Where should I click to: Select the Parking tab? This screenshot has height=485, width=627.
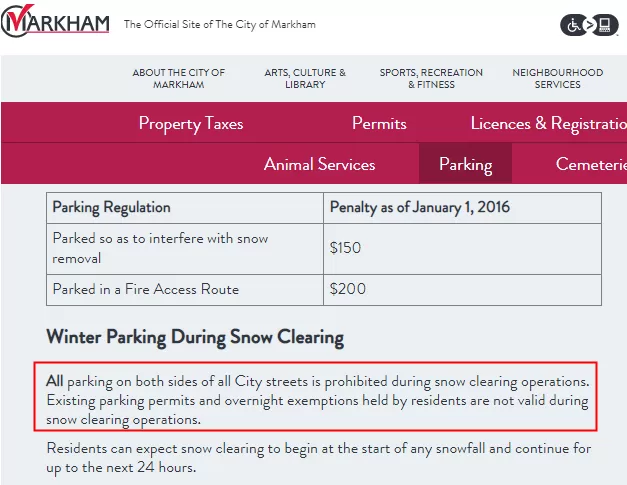(465, 164)
